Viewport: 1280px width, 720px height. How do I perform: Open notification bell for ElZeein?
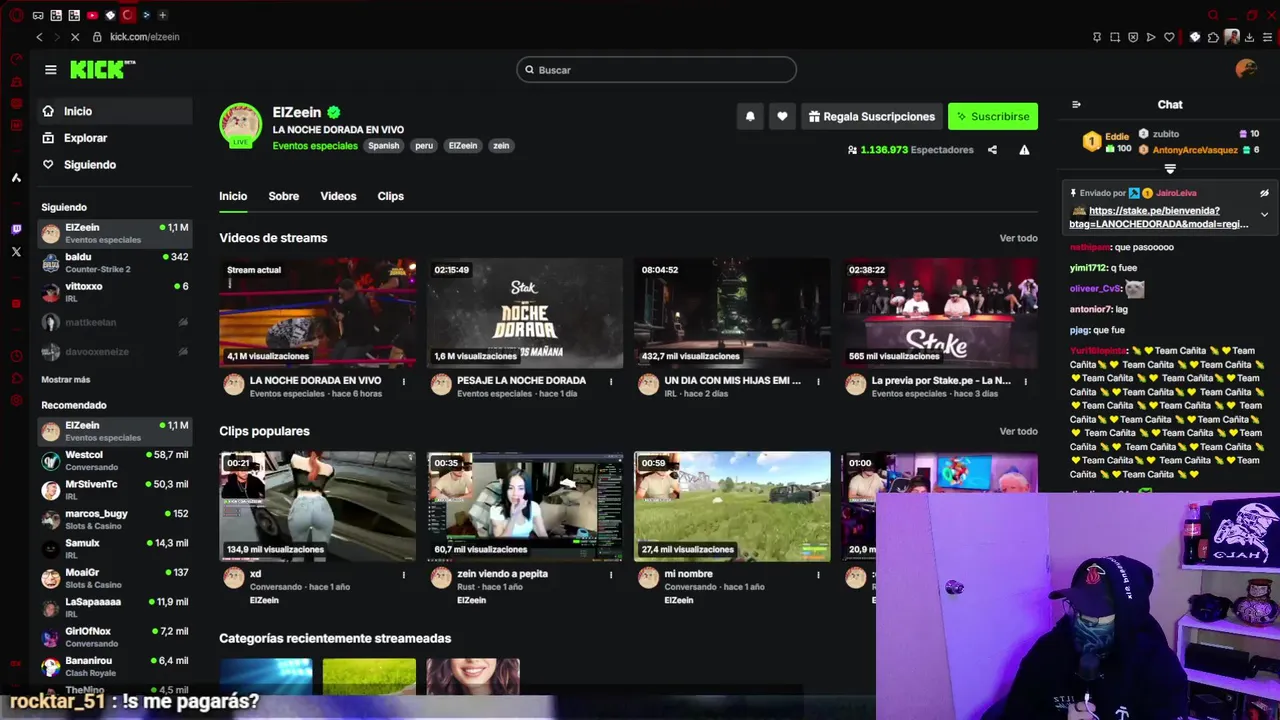pyautogui.click(x=750, y=116)
